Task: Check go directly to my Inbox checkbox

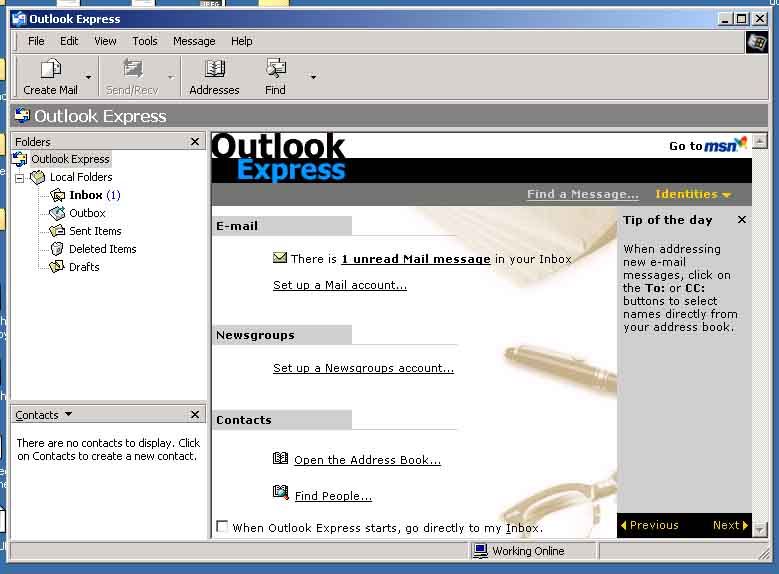Action: coord(222,526)
